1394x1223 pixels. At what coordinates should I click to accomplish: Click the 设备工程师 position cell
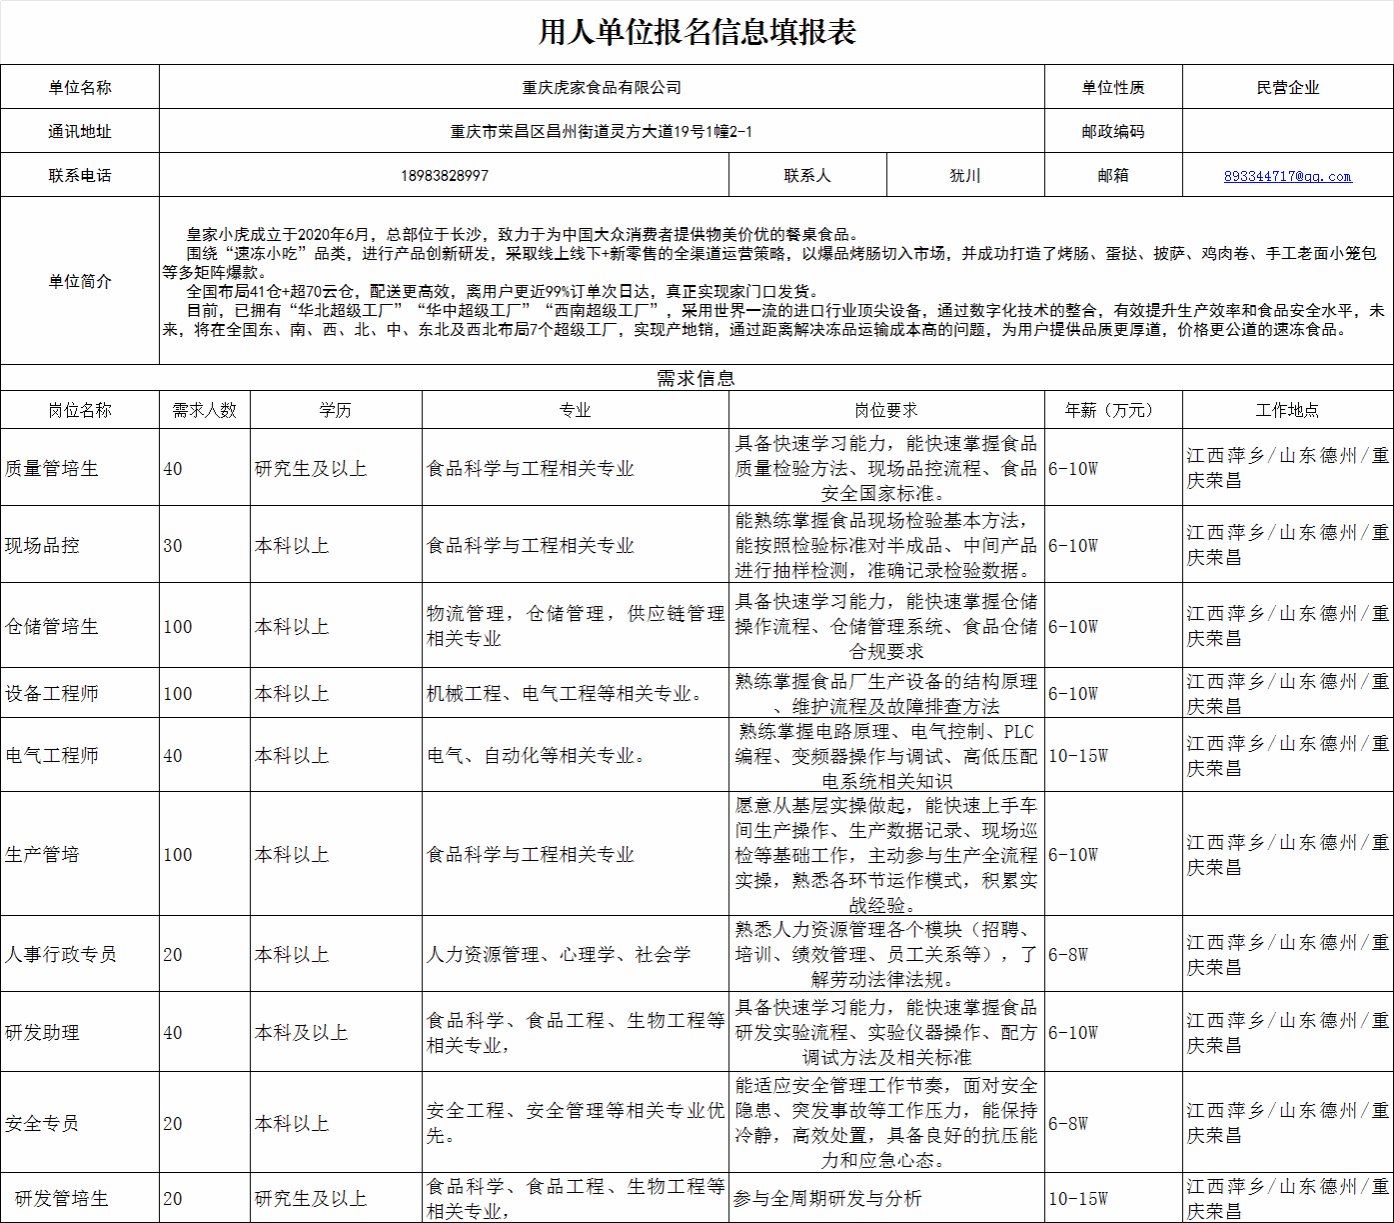click(x=80, y=693)
